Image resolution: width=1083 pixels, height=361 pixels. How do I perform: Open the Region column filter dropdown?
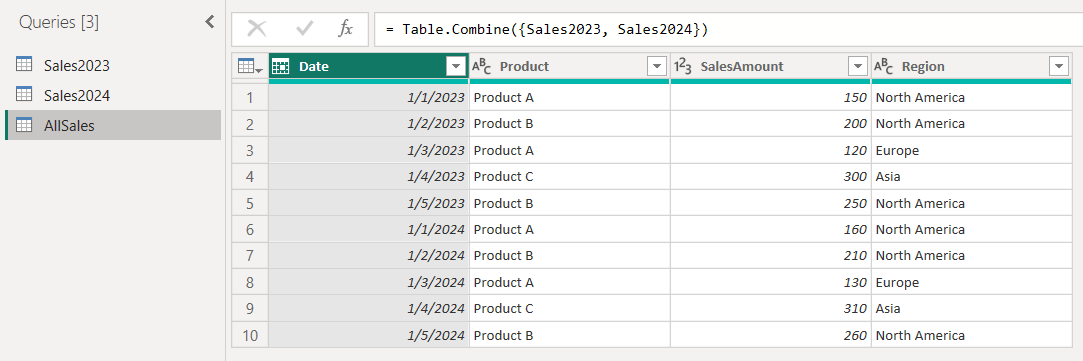(1058, 67)
